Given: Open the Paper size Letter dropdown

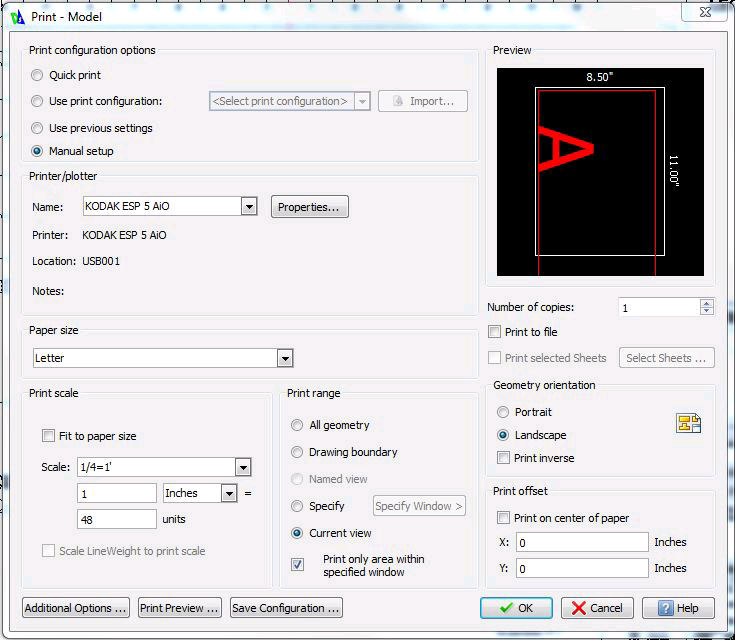Looking at the screenshot, I should (x=285, y=359).
